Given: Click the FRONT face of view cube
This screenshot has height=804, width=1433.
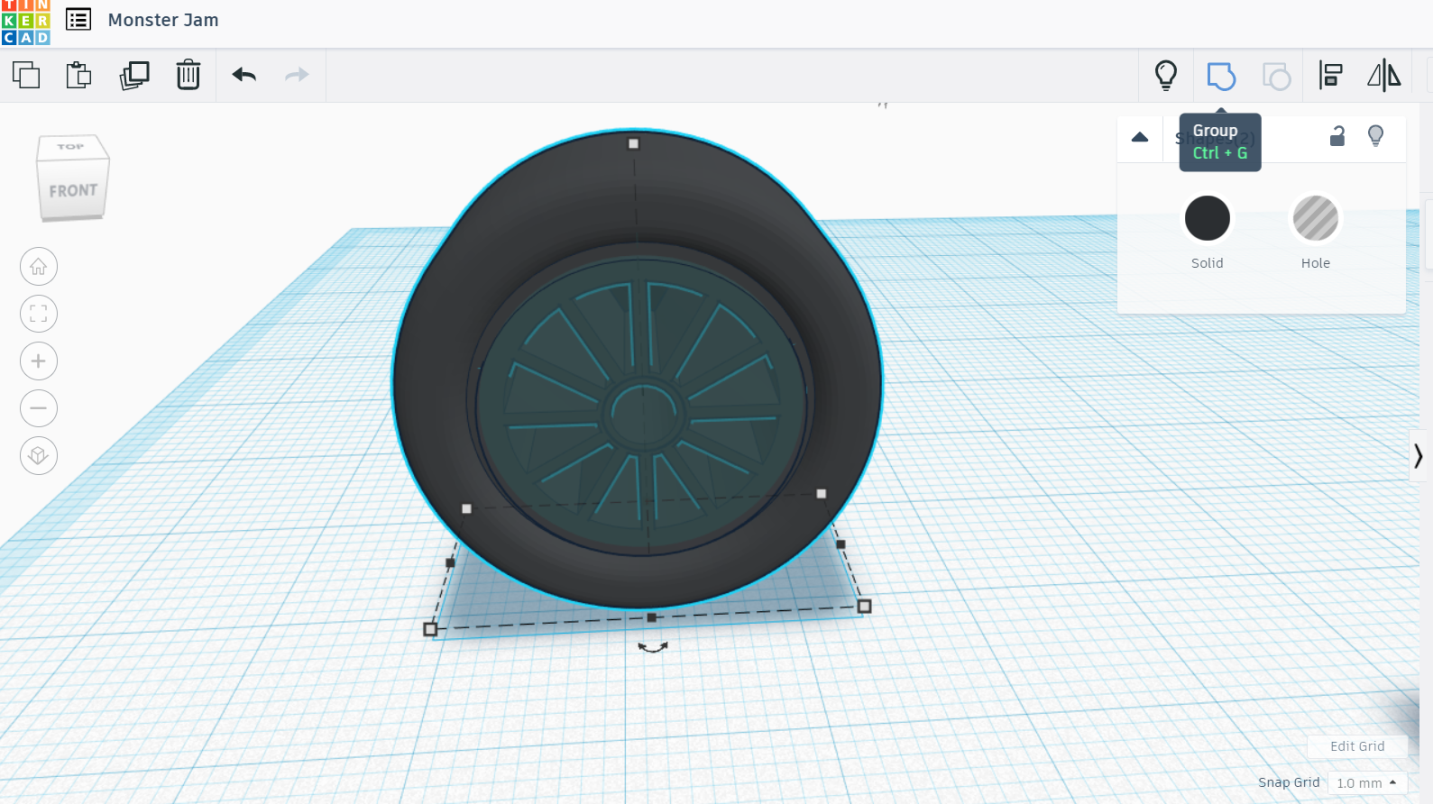Looking at the screenshot, I should (x=73, y=190).
